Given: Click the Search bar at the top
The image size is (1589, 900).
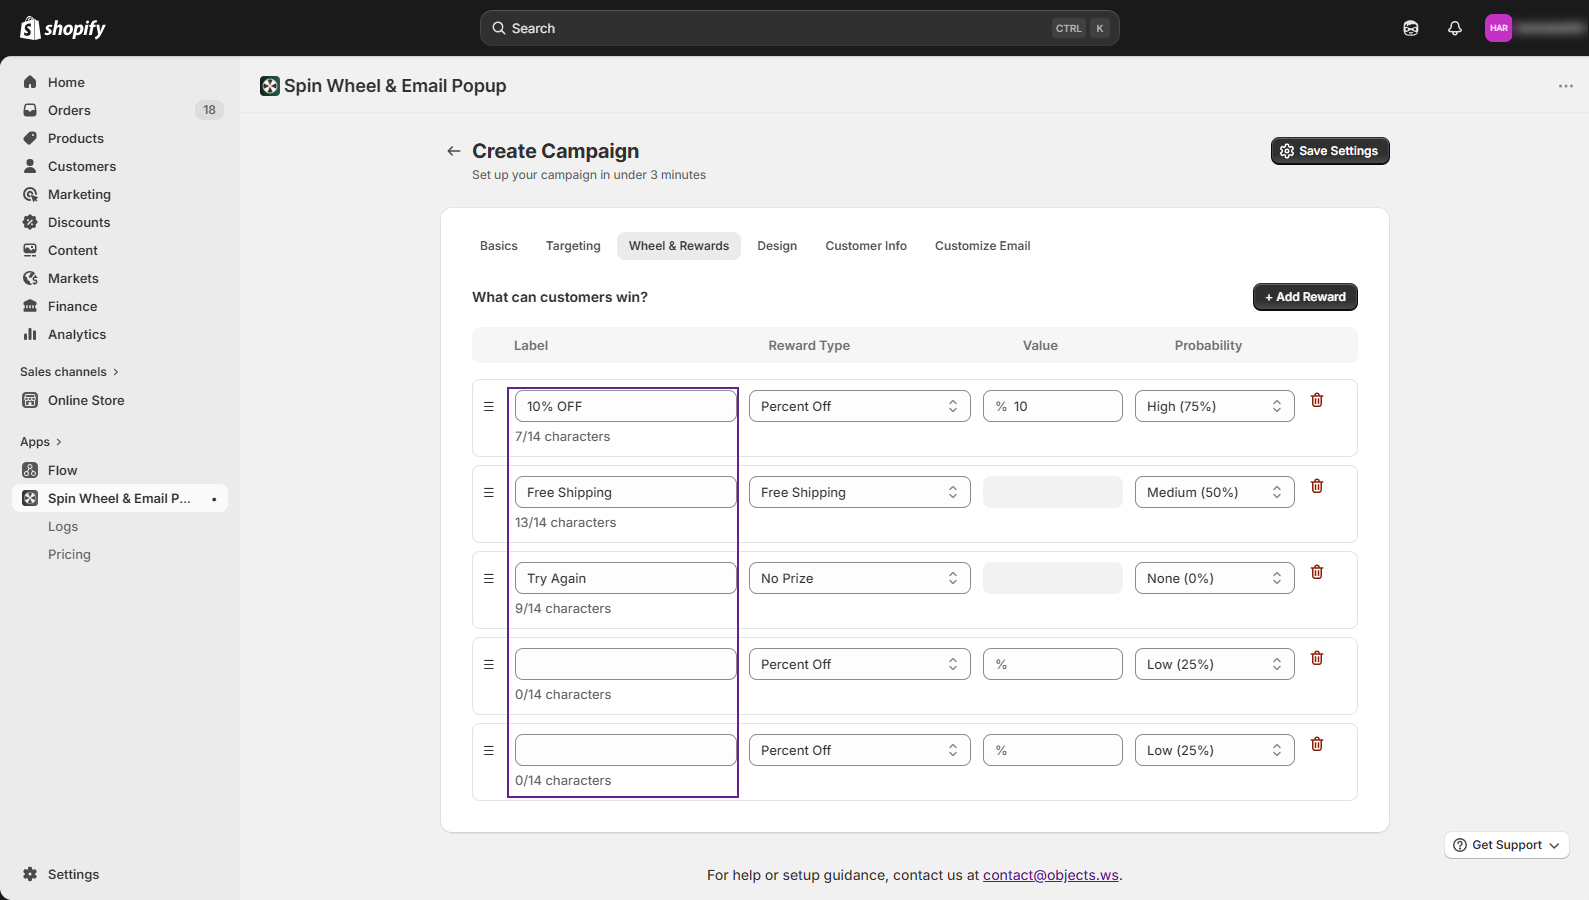Looking at the screenshot, I should coord(800,28).
